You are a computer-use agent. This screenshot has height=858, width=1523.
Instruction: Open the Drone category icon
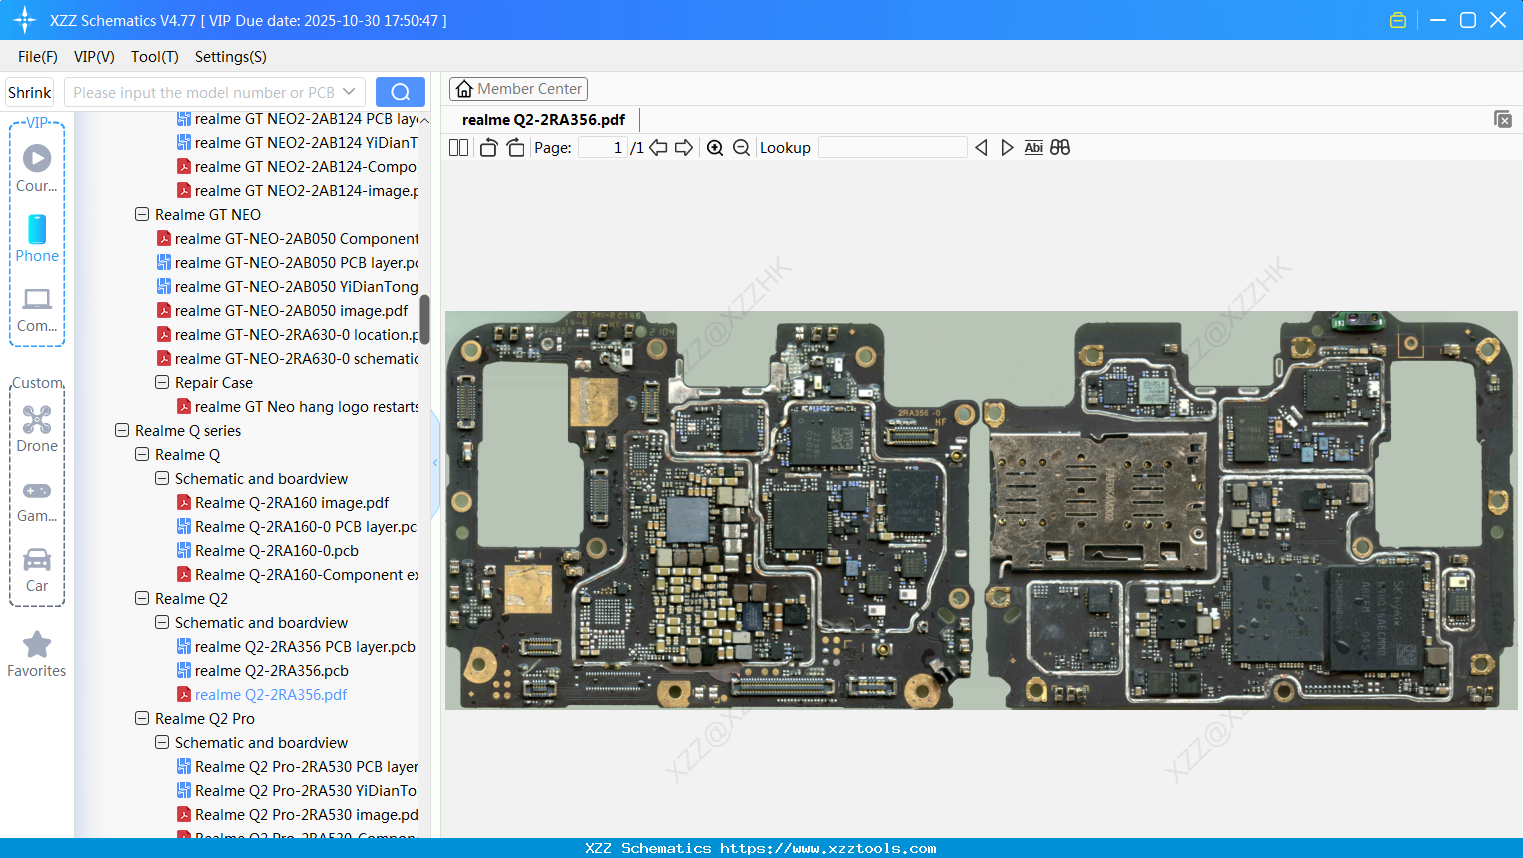pyautogui.click(x=37, y=428)
